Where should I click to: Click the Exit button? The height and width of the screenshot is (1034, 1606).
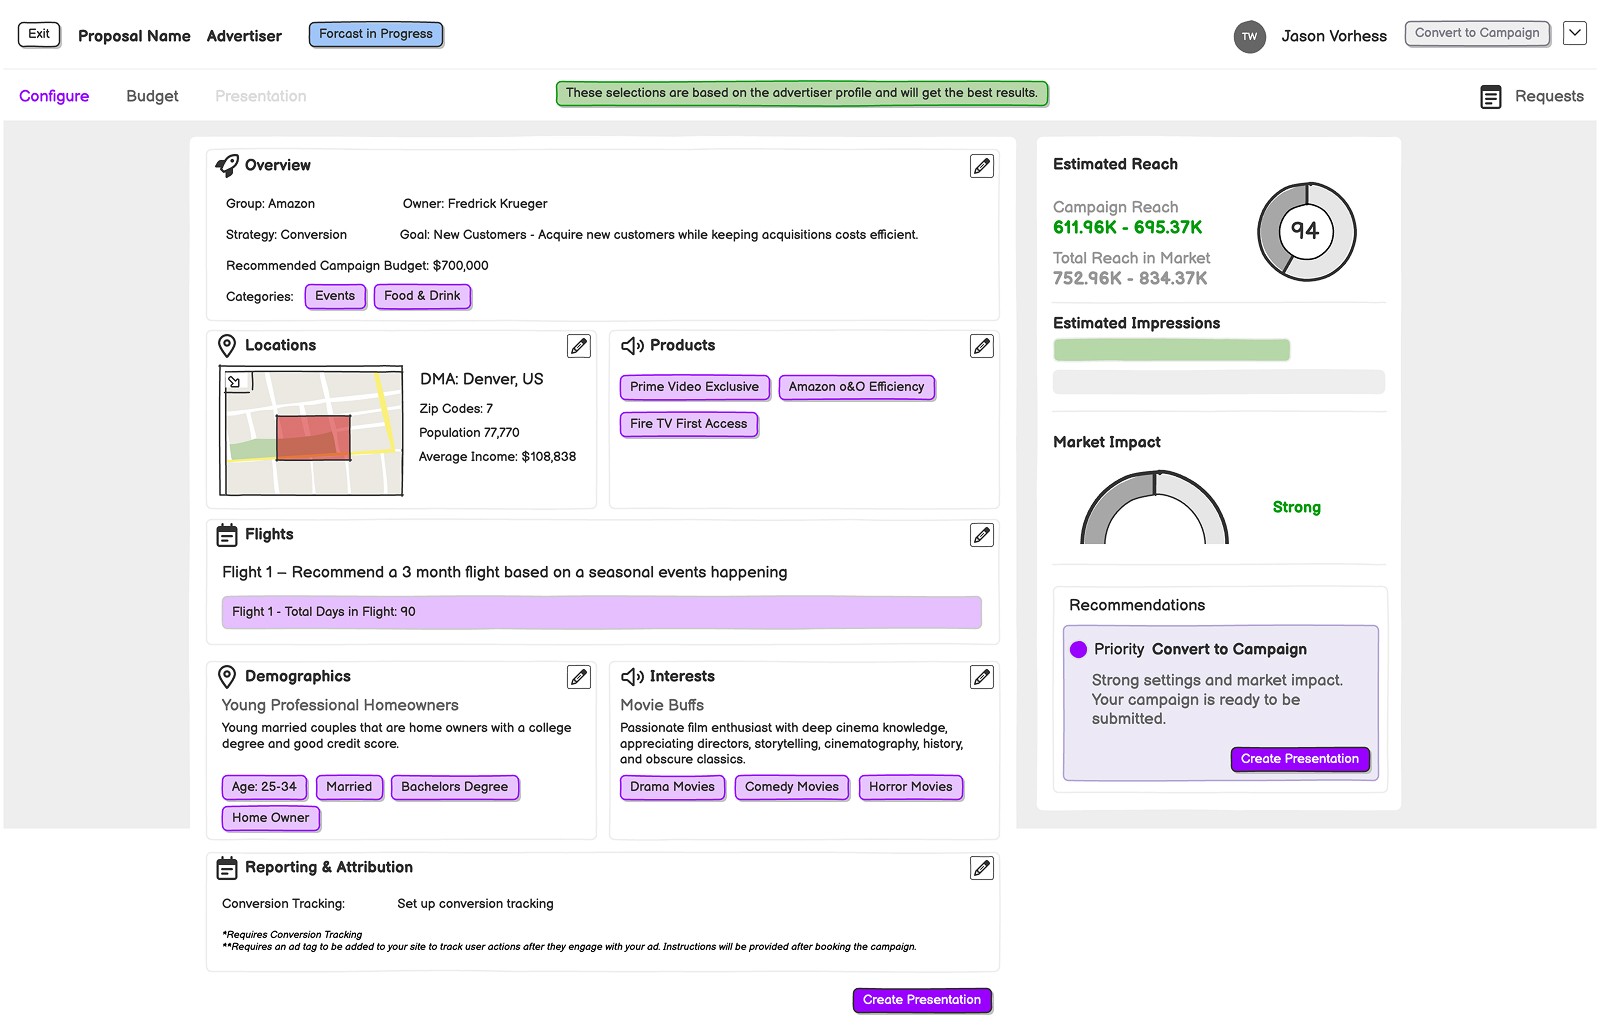(39, 34)
